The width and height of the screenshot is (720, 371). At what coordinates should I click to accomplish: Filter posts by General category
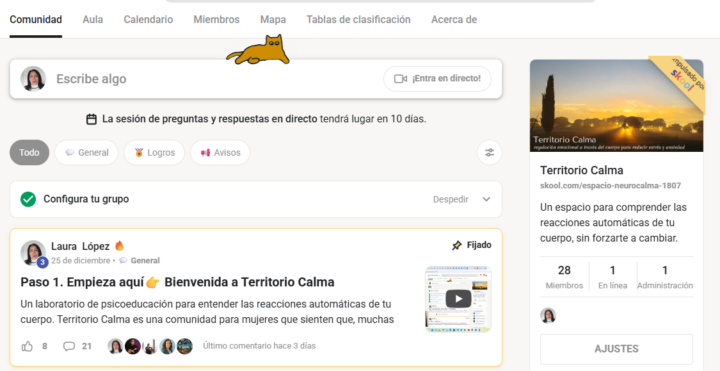coord(86,152)
